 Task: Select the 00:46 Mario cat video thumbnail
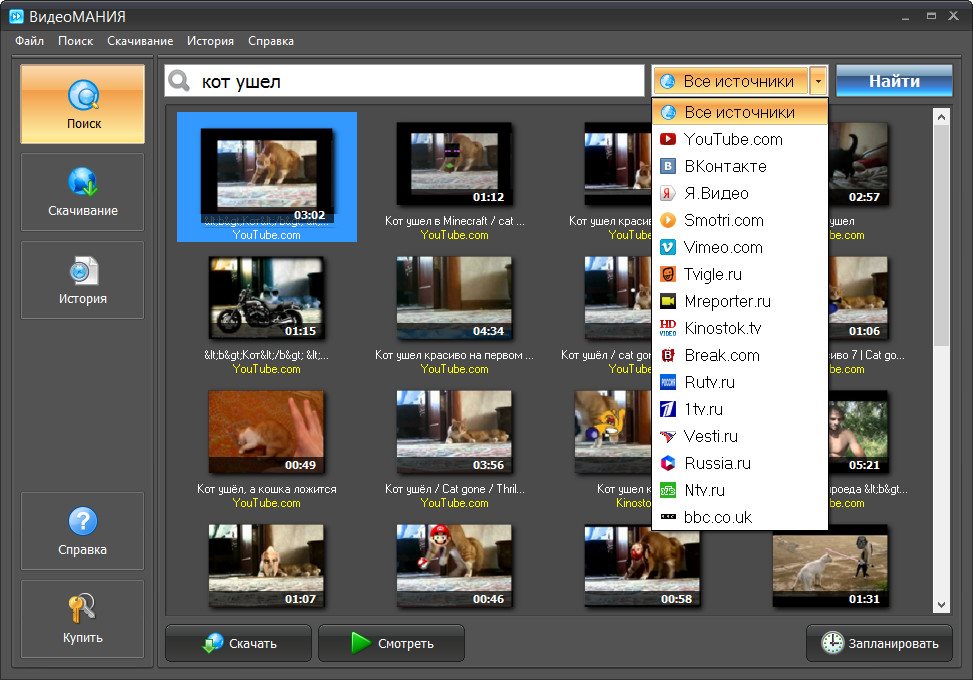coord(454,566)
